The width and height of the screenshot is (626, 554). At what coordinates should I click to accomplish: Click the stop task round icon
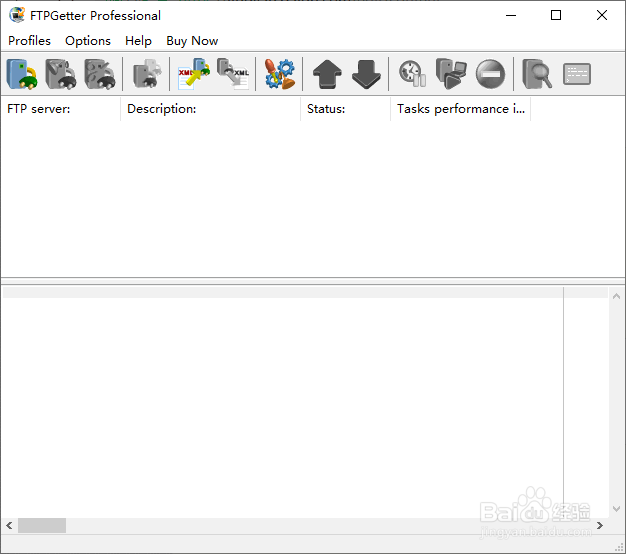tap(490, 74)
